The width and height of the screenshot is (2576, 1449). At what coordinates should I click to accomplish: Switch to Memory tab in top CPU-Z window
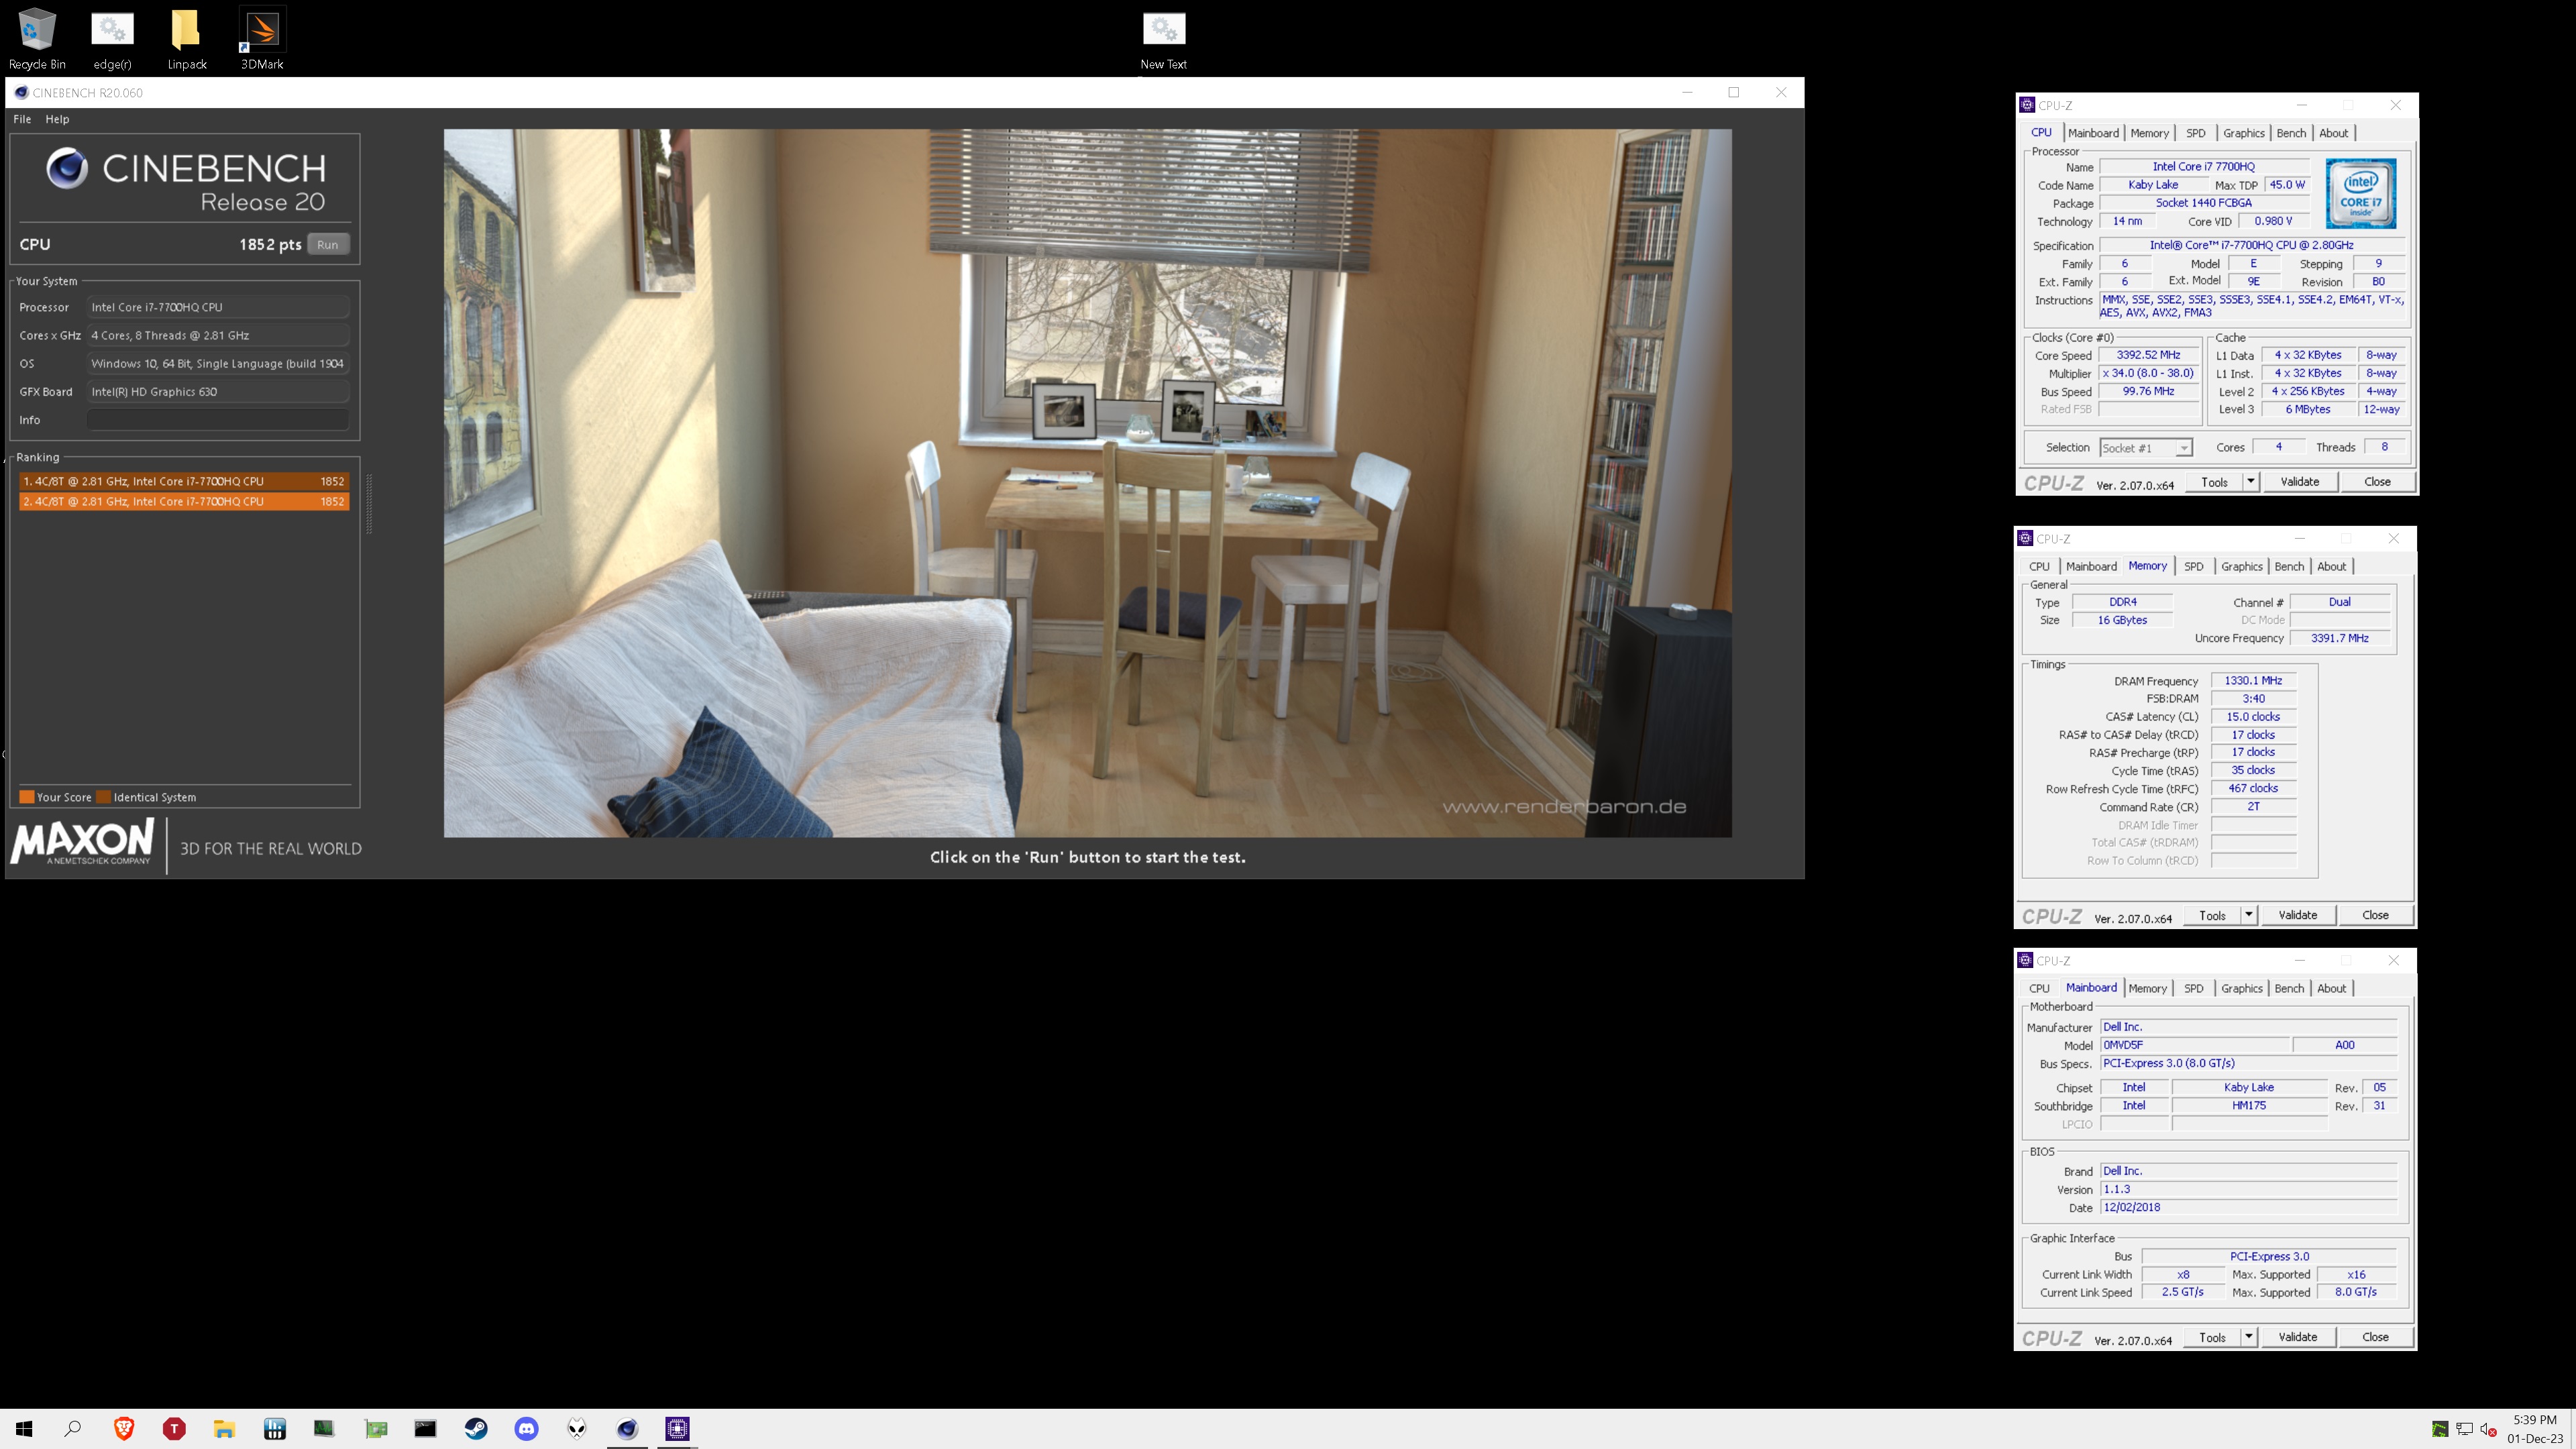point(2149,133)
